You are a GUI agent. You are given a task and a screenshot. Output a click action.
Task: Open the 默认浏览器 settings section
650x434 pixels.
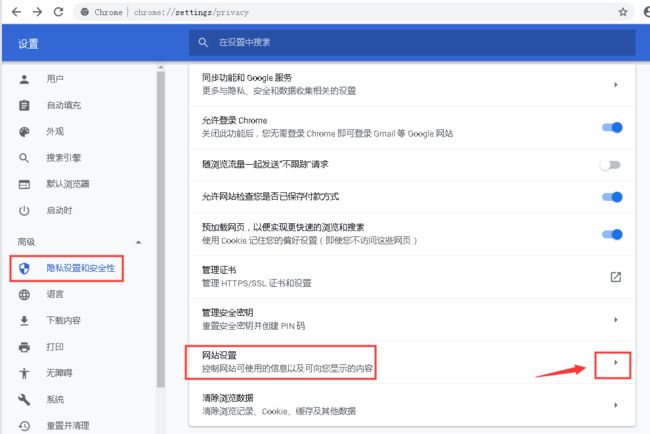coord(68,184)
